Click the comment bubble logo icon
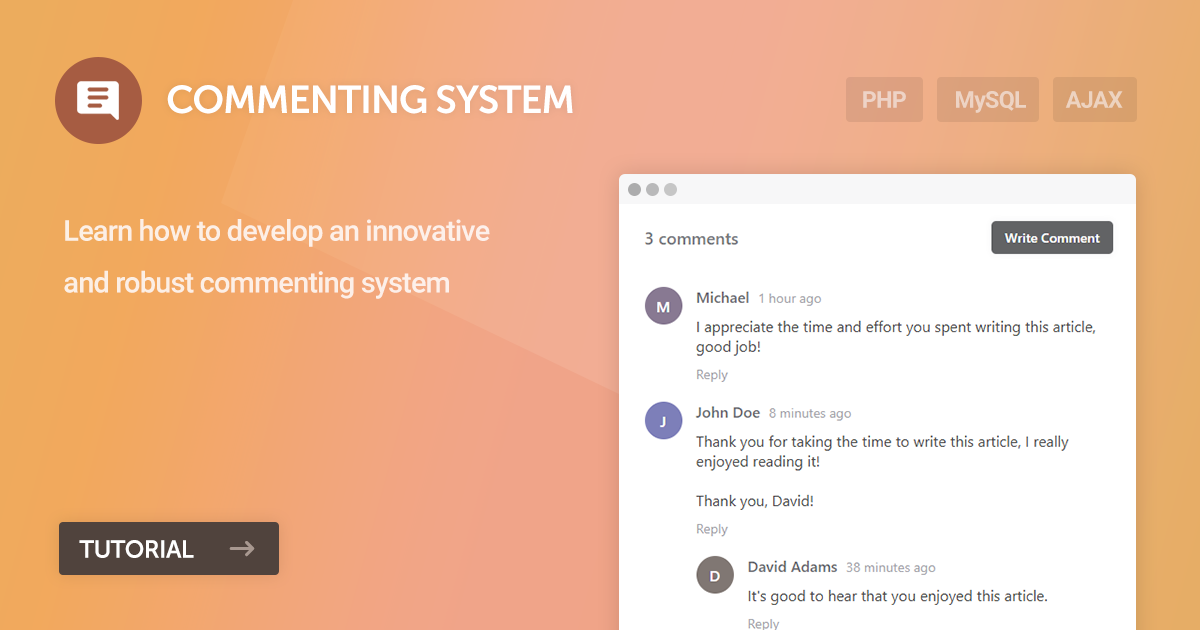The width and height of the screenshot is (1200, 630). pos(98,100)
